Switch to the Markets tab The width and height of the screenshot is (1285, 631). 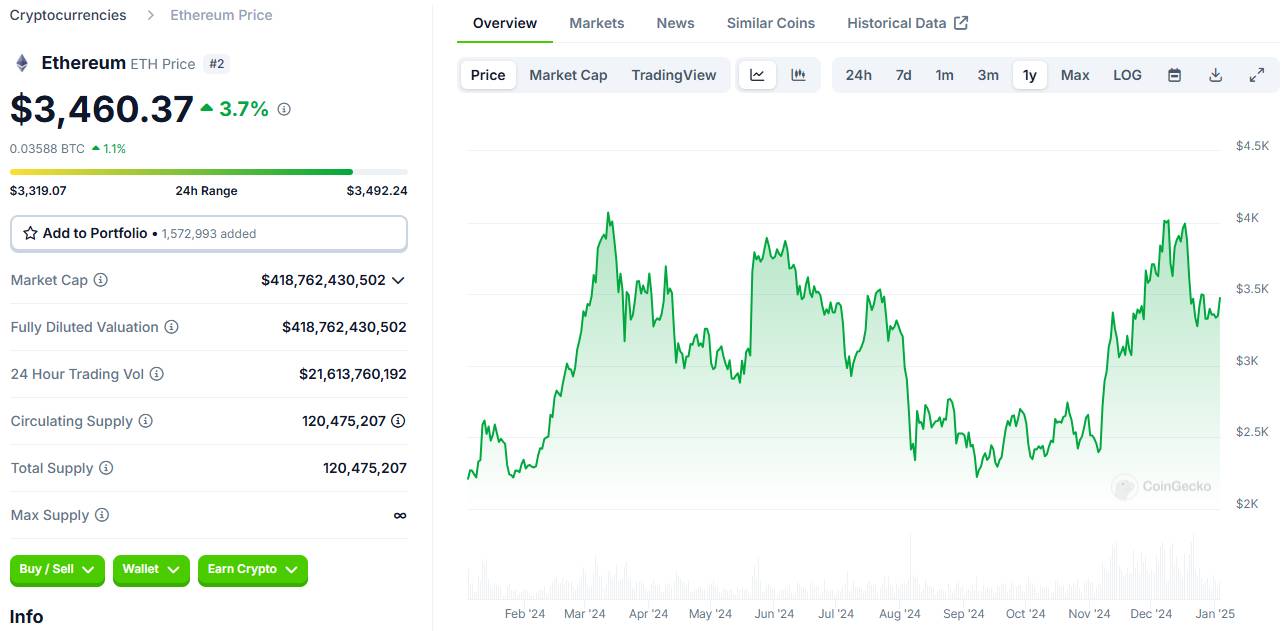[597, 23]
